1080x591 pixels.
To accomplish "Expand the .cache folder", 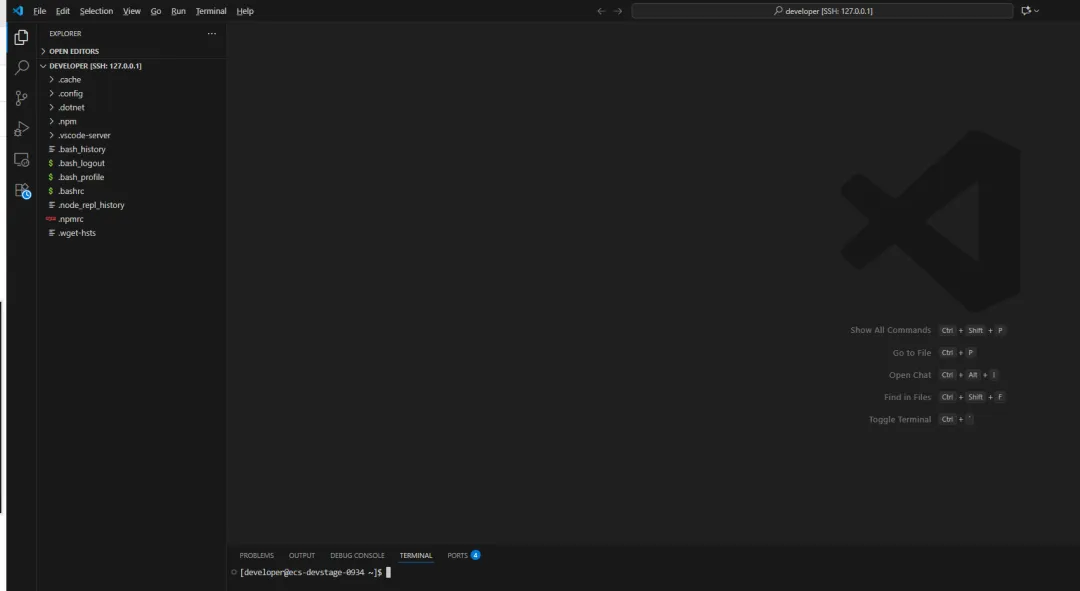I will (132, 79).
